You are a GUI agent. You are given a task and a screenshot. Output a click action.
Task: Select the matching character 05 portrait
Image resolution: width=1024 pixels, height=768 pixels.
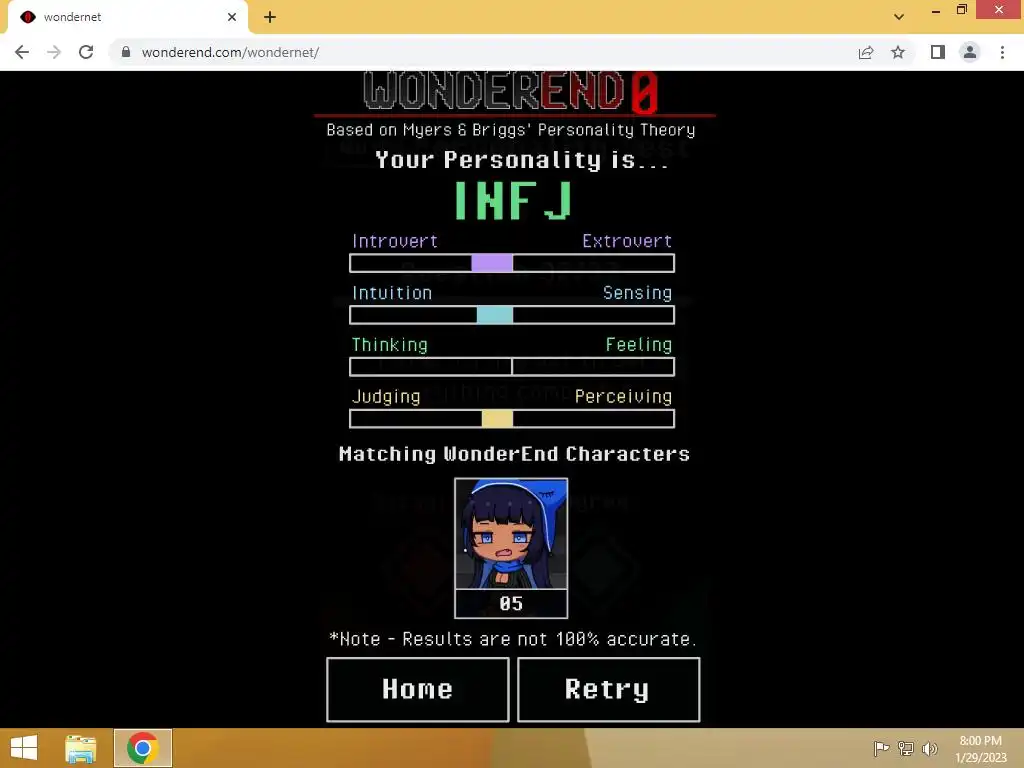511,548
